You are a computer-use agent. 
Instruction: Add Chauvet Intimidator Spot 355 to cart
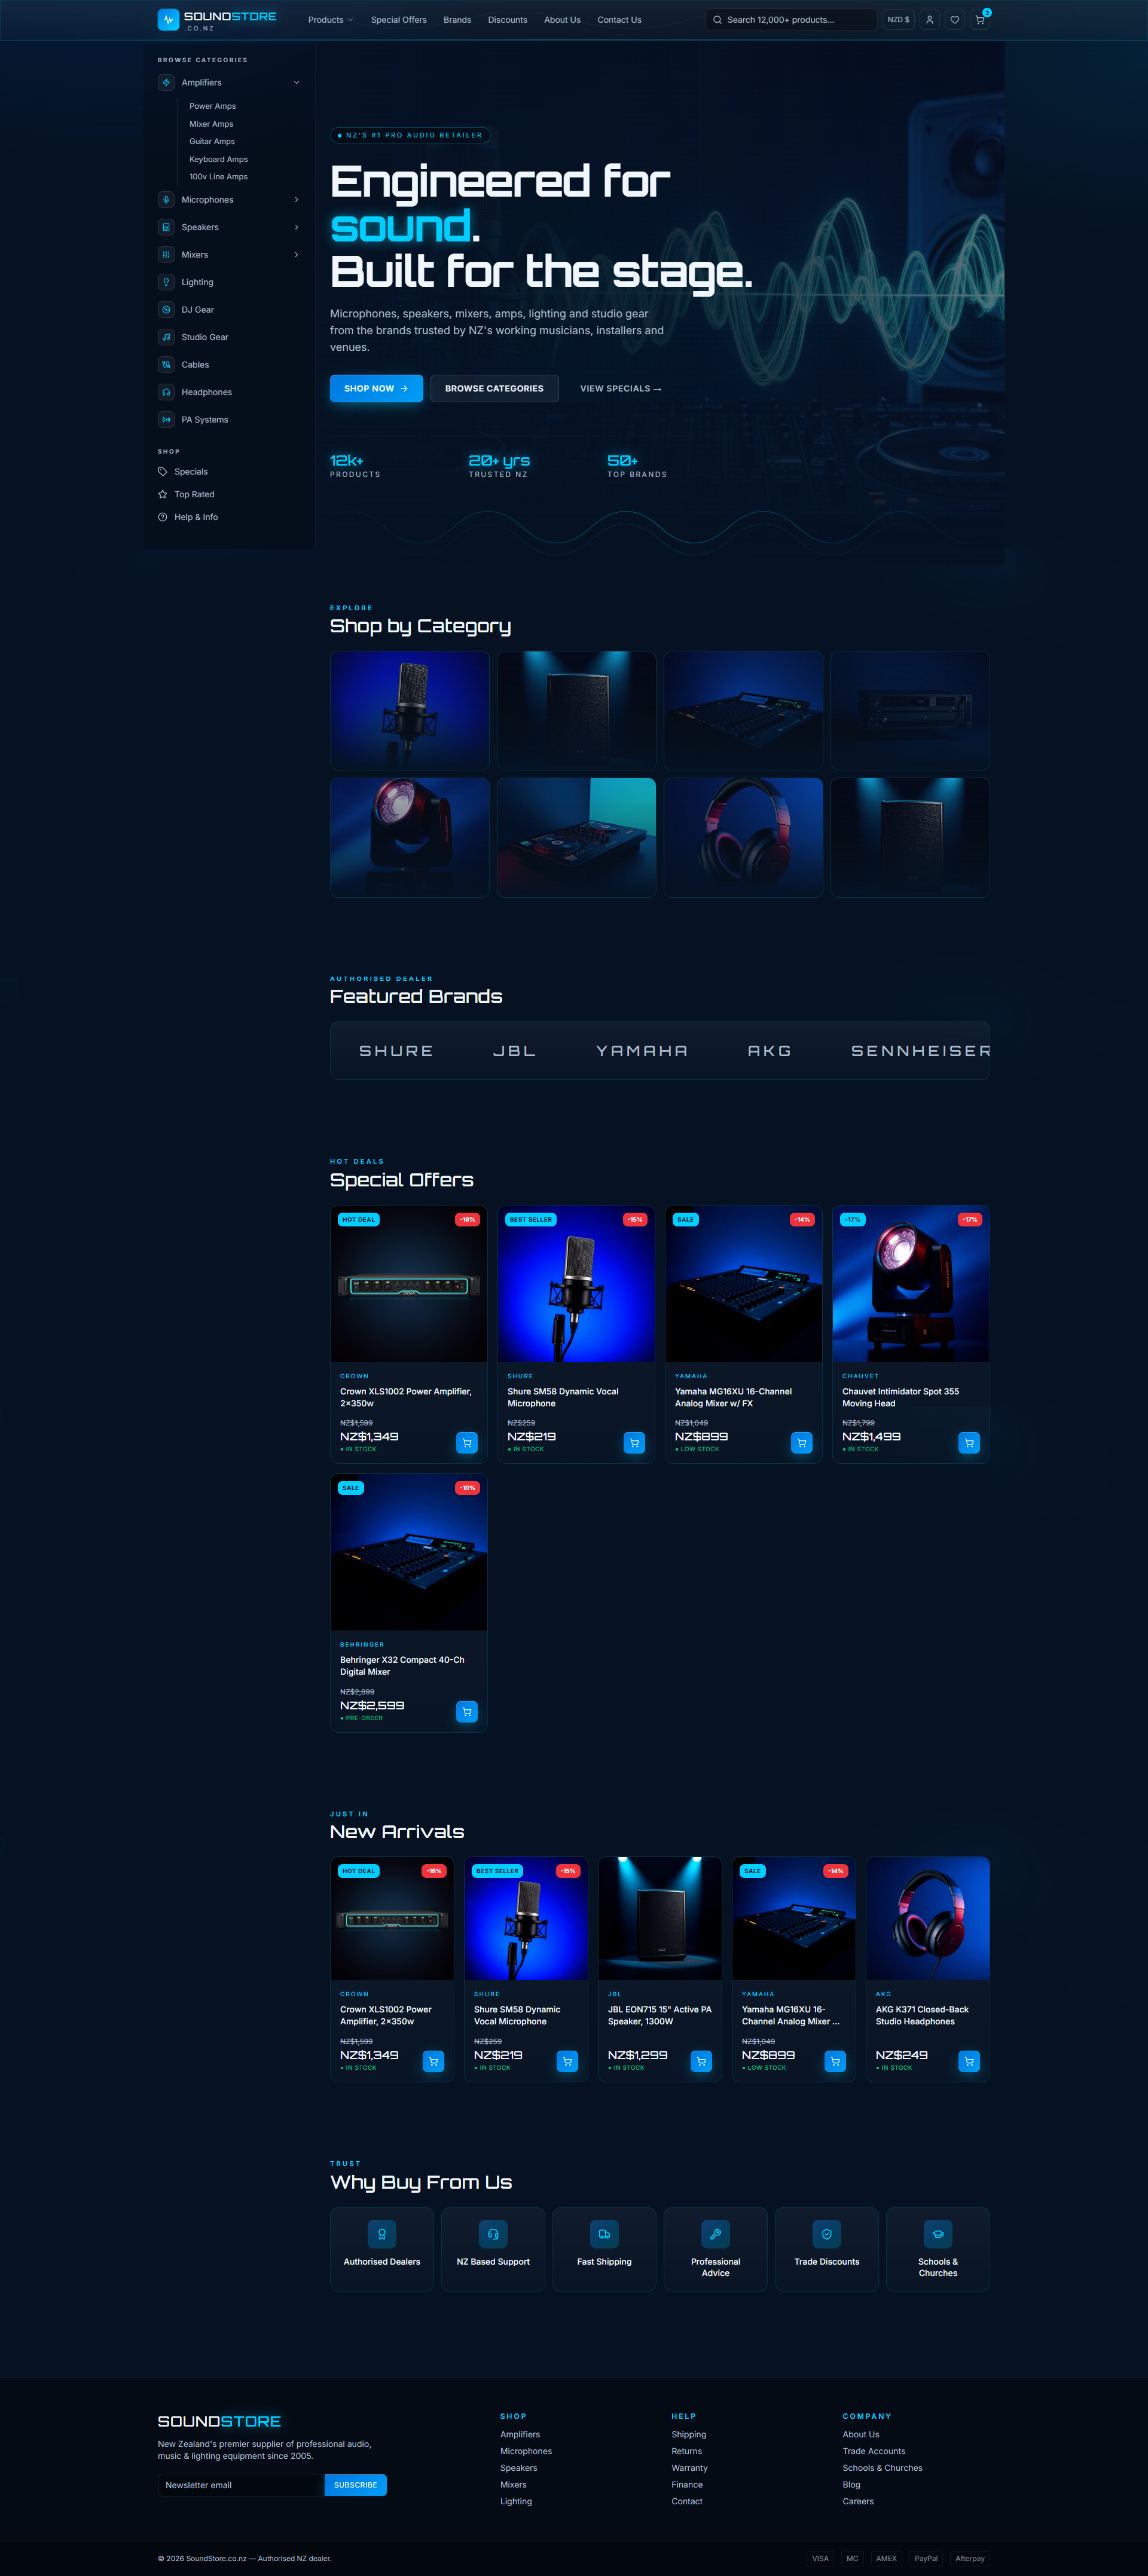969,1443
